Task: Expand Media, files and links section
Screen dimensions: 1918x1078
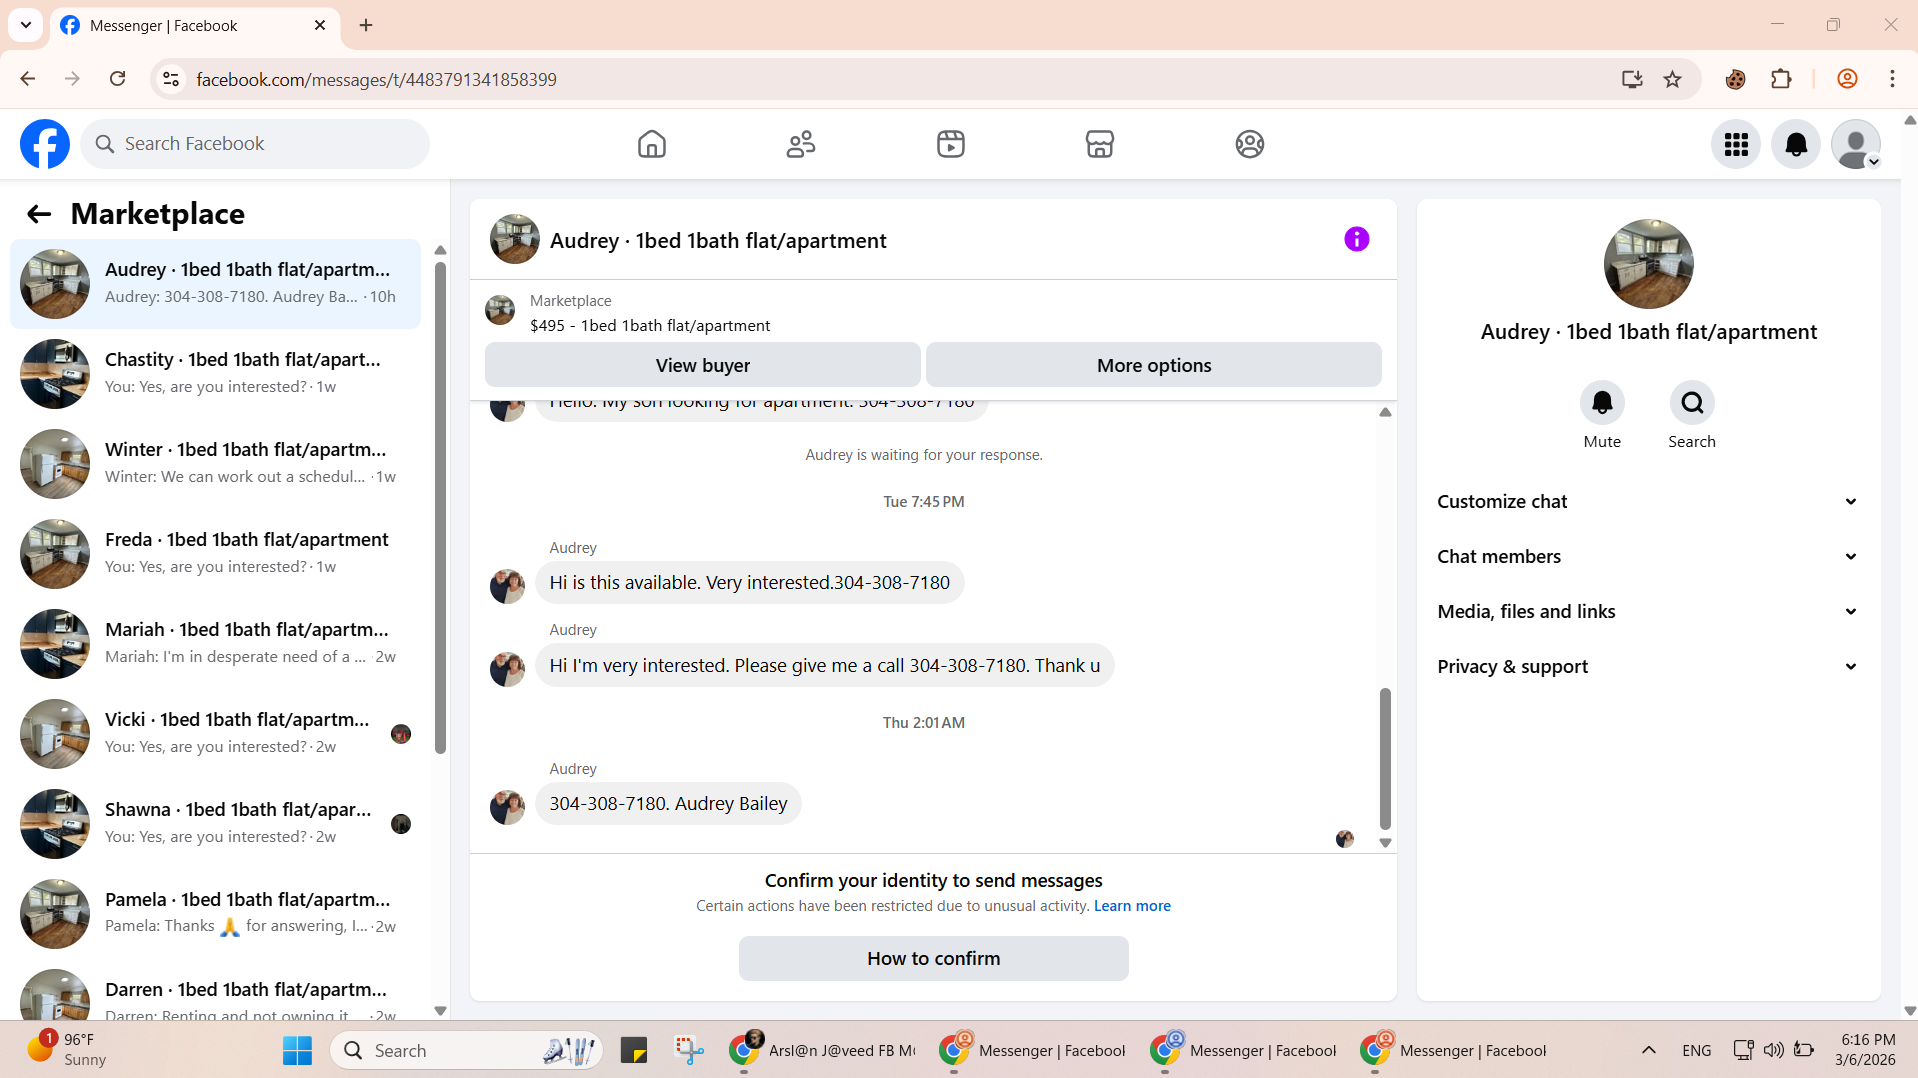Action: (1648, 612)
